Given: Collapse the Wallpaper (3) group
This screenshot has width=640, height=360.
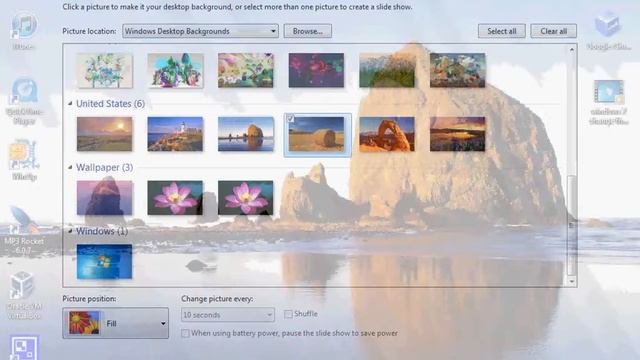Looking at the screenshot, I should pyautogui.click(x=70, y=167).
